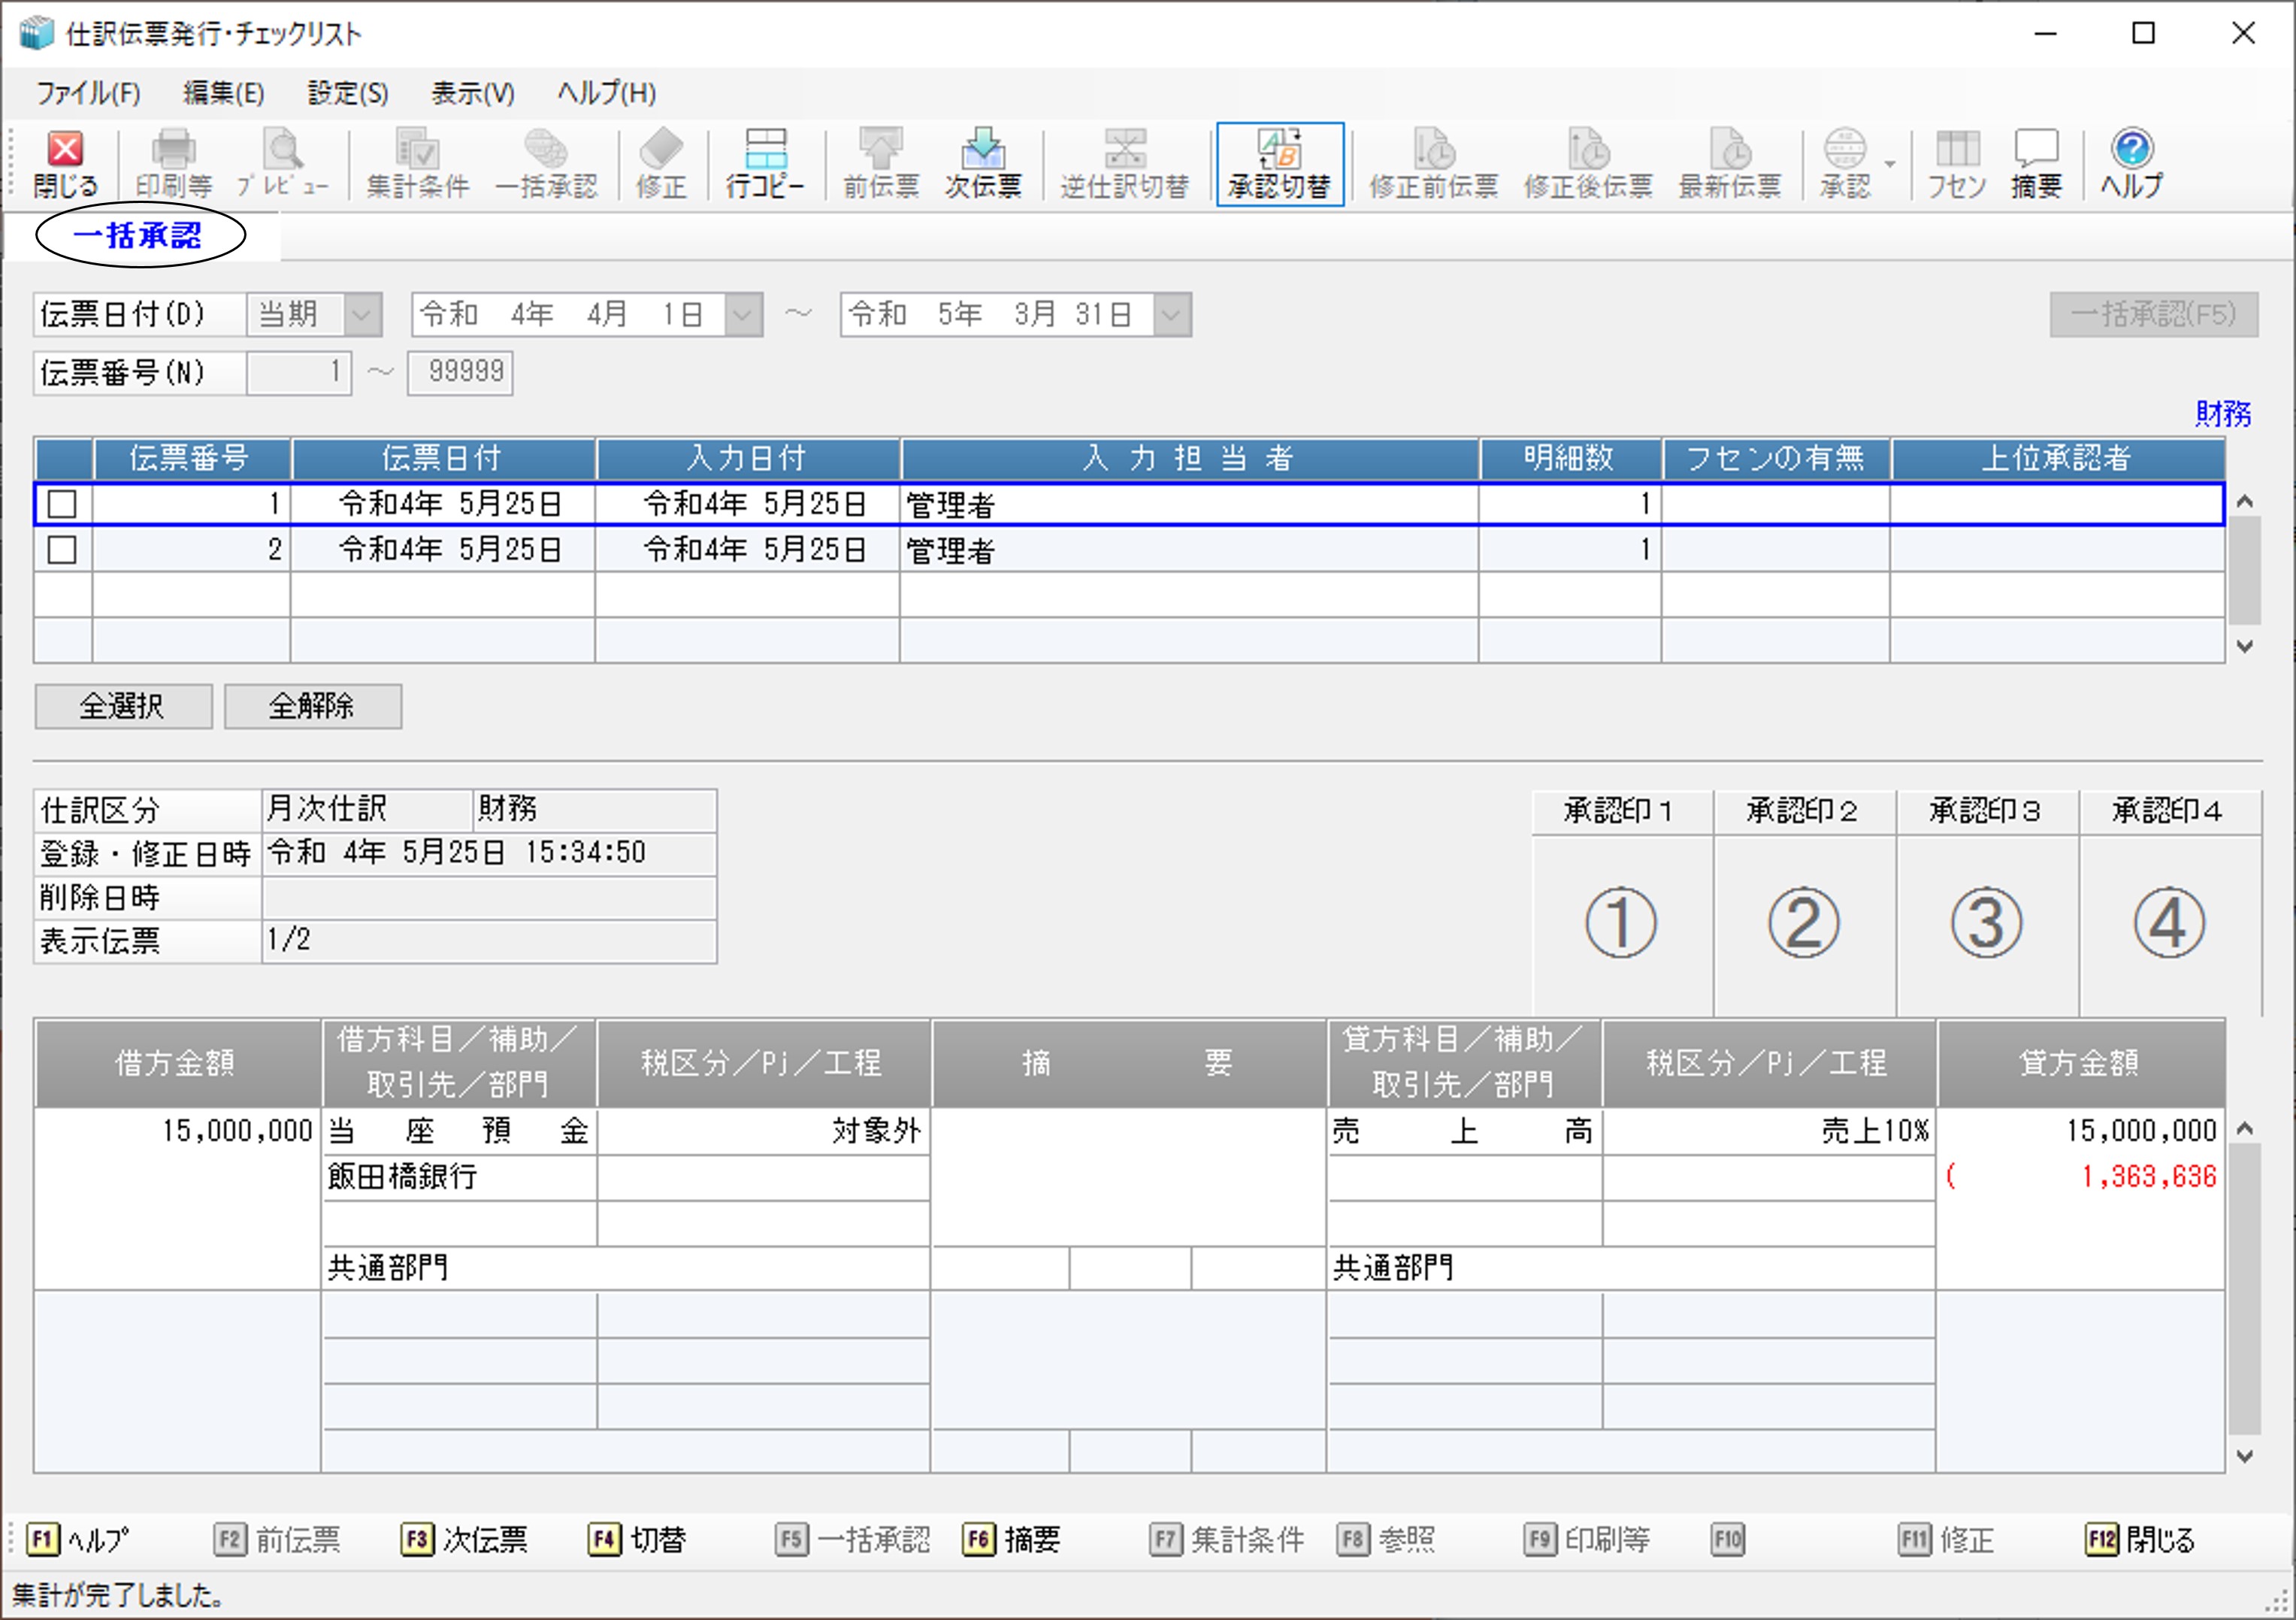Screen dimensions: 2296x1620
Task: Click the voucher list scrollbar up arrow
Action: [2245, 501]
